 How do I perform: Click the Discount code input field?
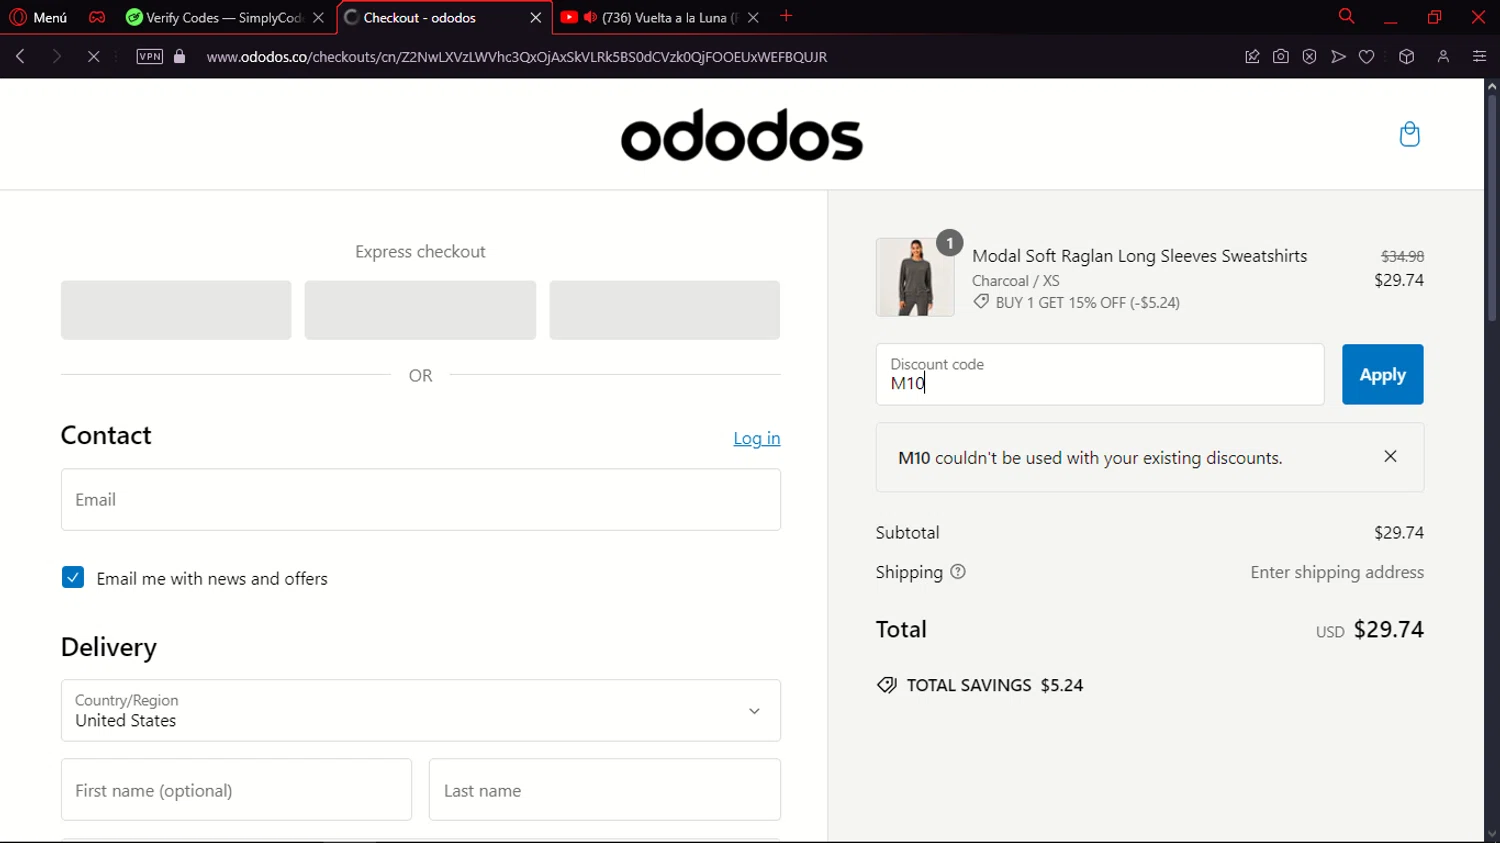(1100, 375)
